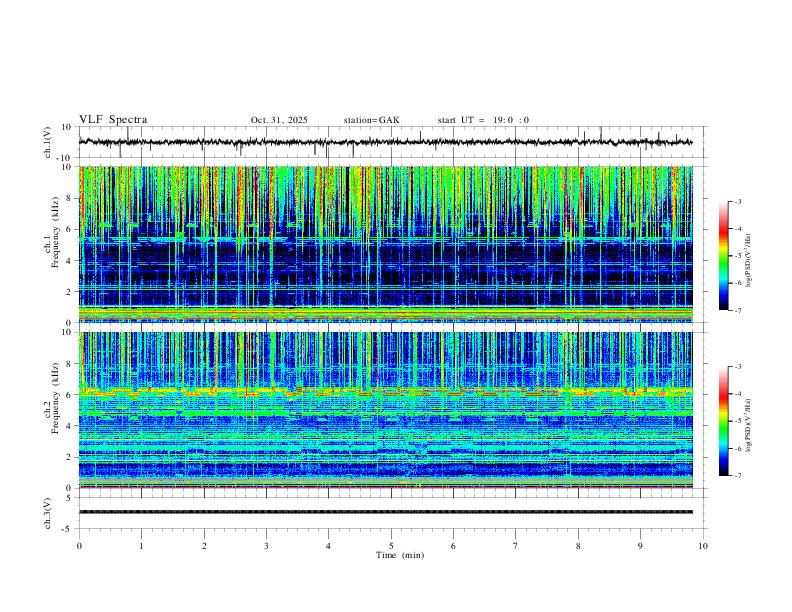The image size is (792, 612).
Task: Click the "7" tick label on Time axis
Action: point(516,546)
